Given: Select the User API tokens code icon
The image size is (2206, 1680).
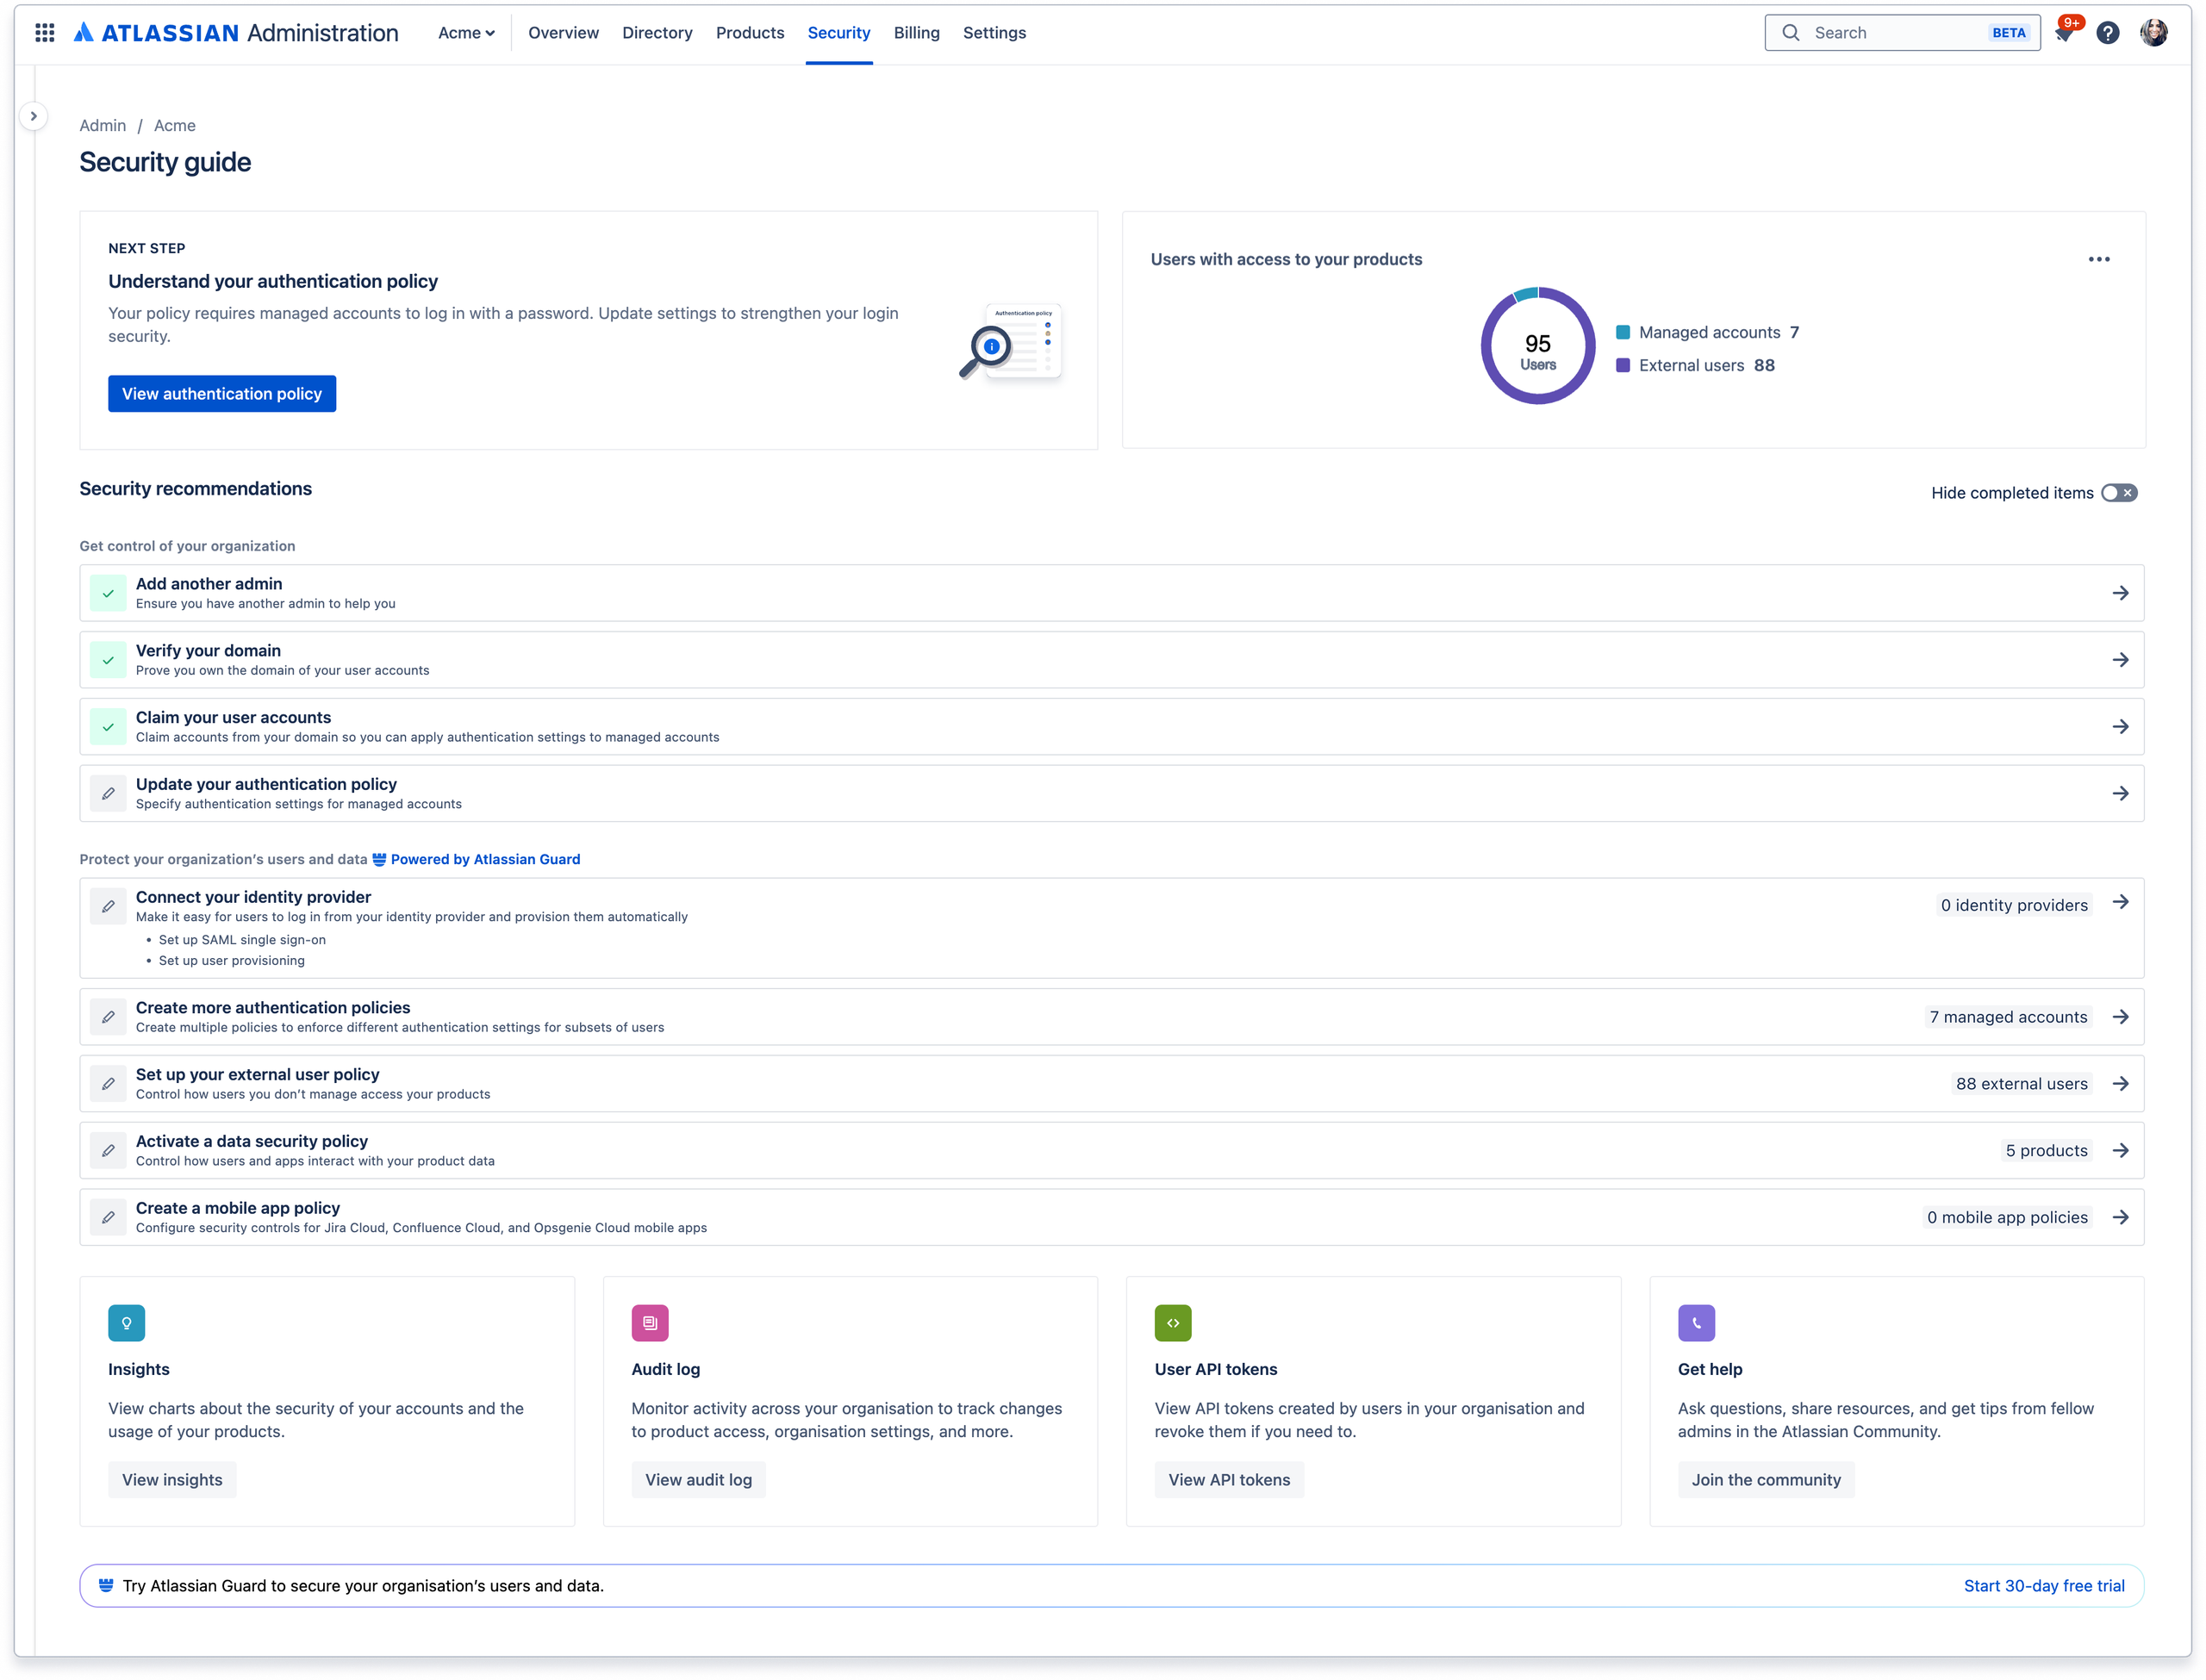Looking at the screenshot, I should 1173,1322.
